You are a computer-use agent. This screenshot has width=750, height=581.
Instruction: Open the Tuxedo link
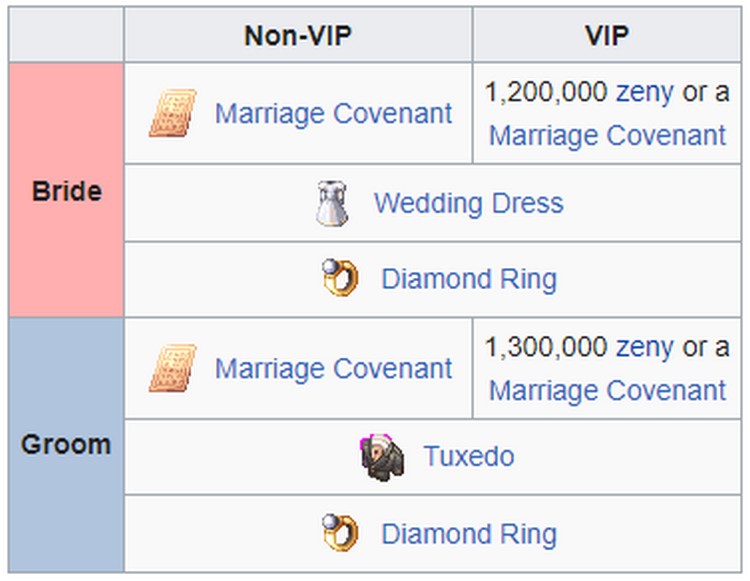pos(468,457)
